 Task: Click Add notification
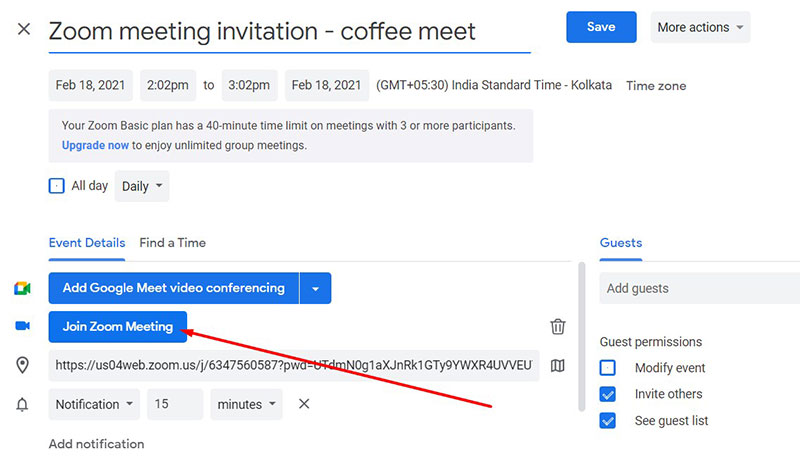pos(96,444)
